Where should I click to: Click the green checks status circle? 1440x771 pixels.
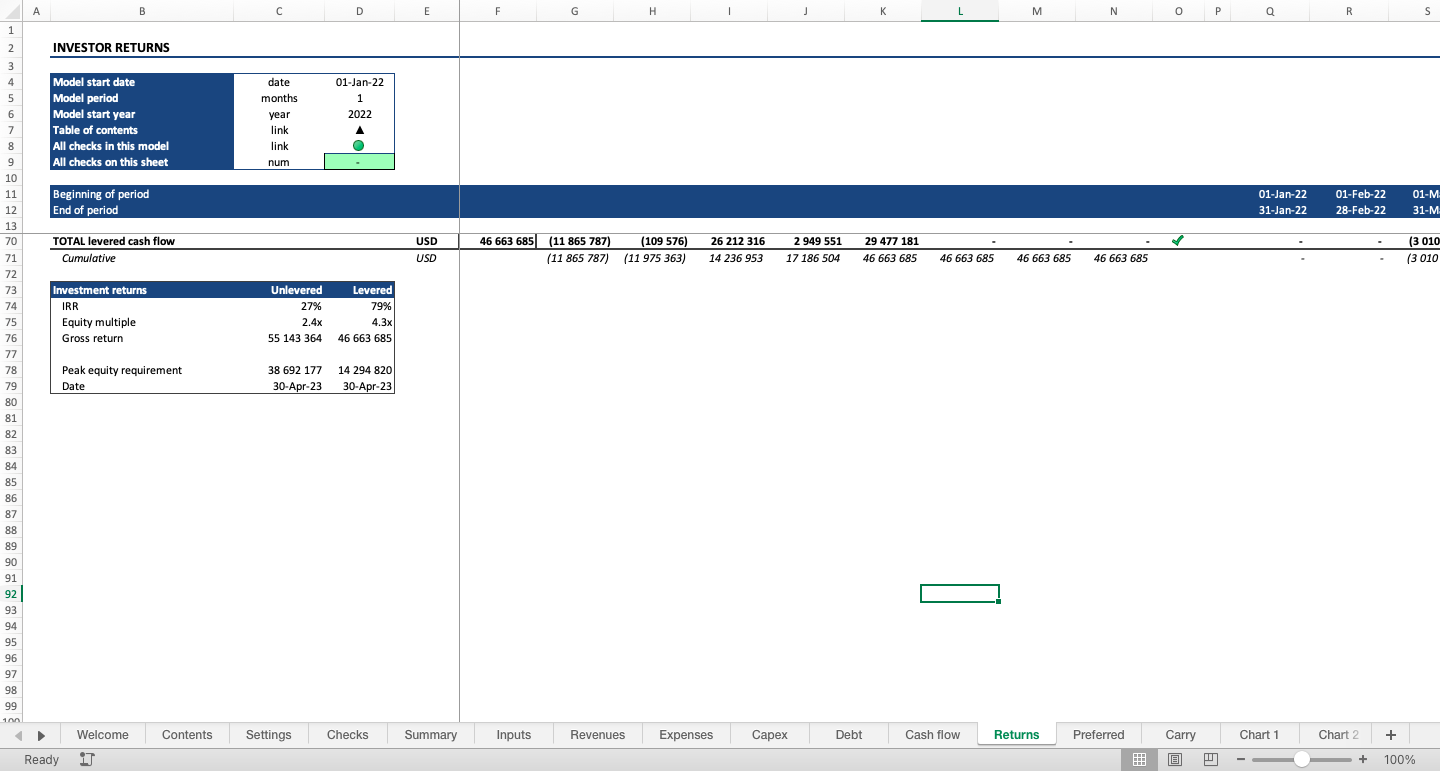click(x=358, y=146)
